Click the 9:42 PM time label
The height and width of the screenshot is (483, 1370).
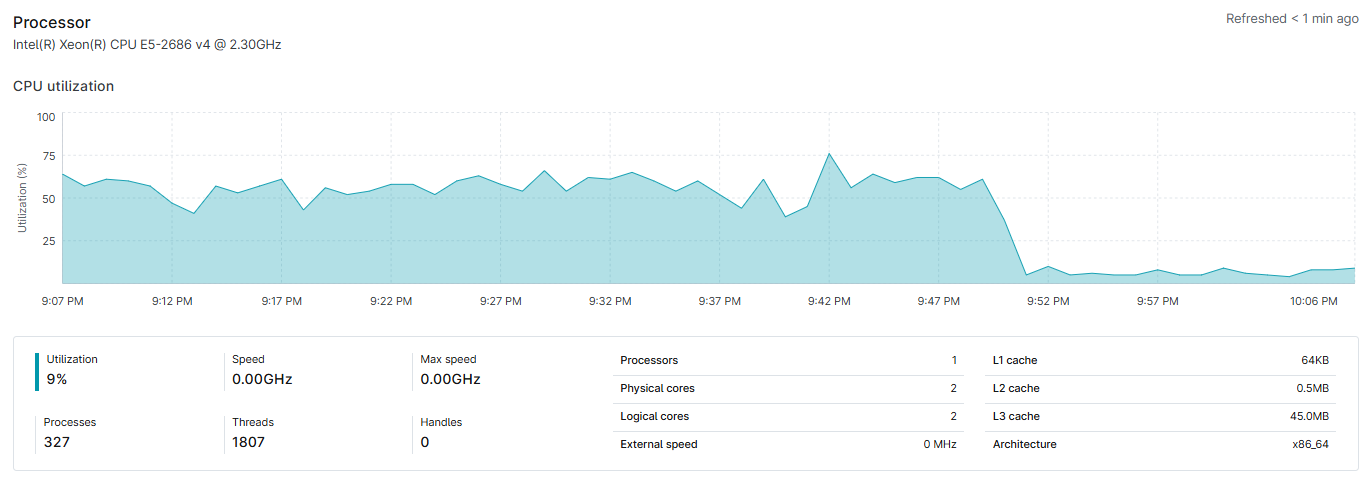(829, 301)
